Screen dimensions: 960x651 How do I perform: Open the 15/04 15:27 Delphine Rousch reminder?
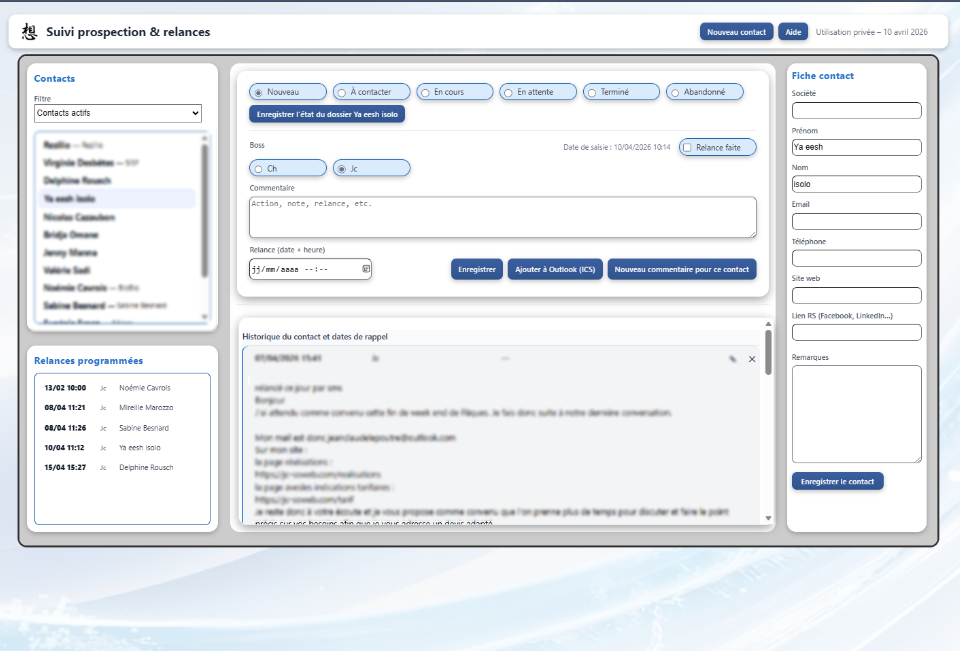coord(122,467)
